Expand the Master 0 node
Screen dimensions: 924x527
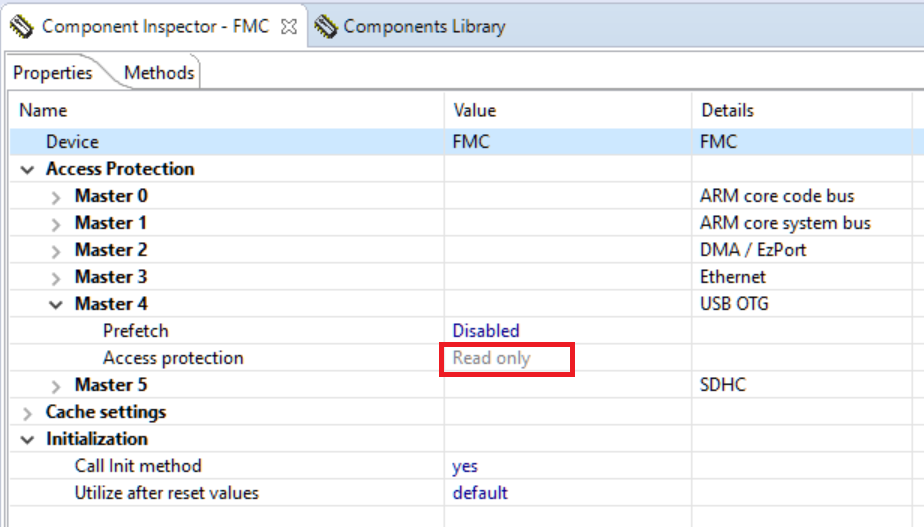56,197
